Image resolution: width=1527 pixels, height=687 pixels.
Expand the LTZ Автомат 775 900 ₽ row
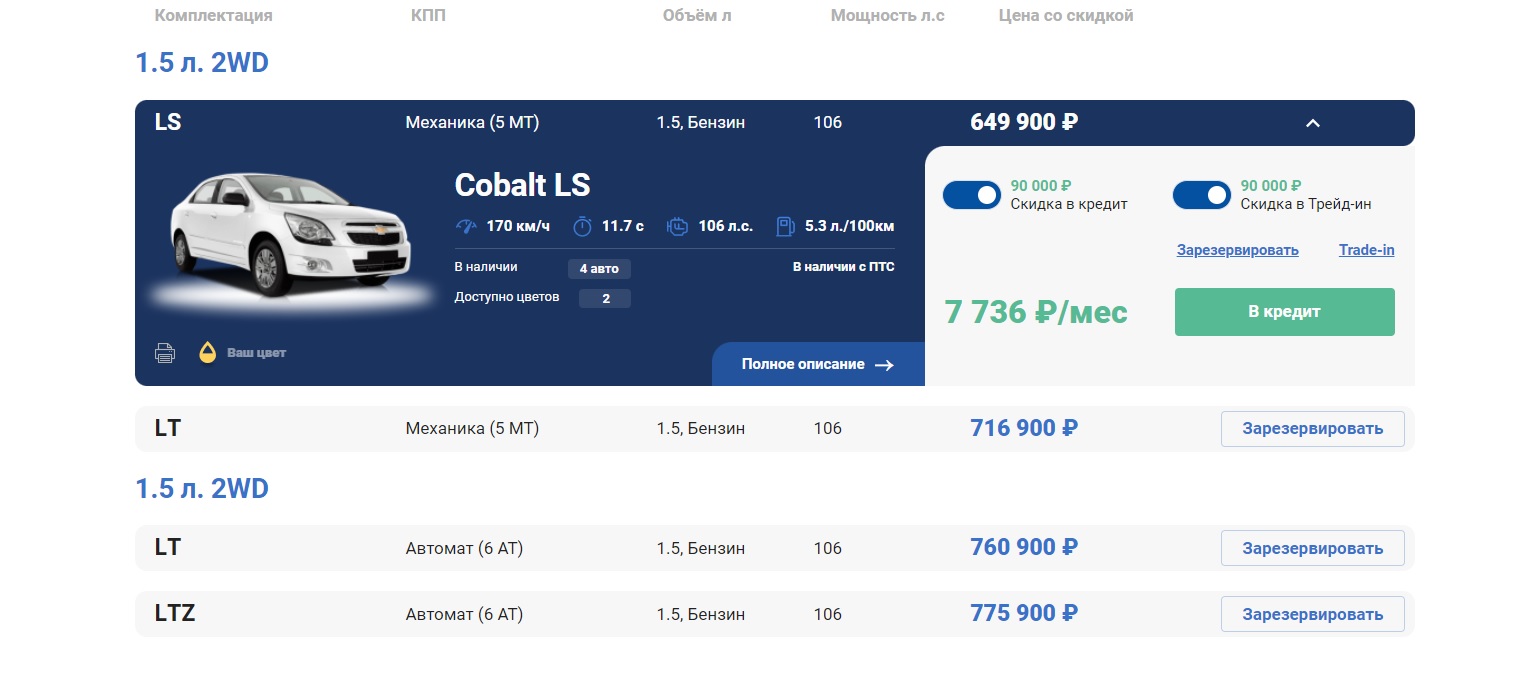(x=774, y=614)
